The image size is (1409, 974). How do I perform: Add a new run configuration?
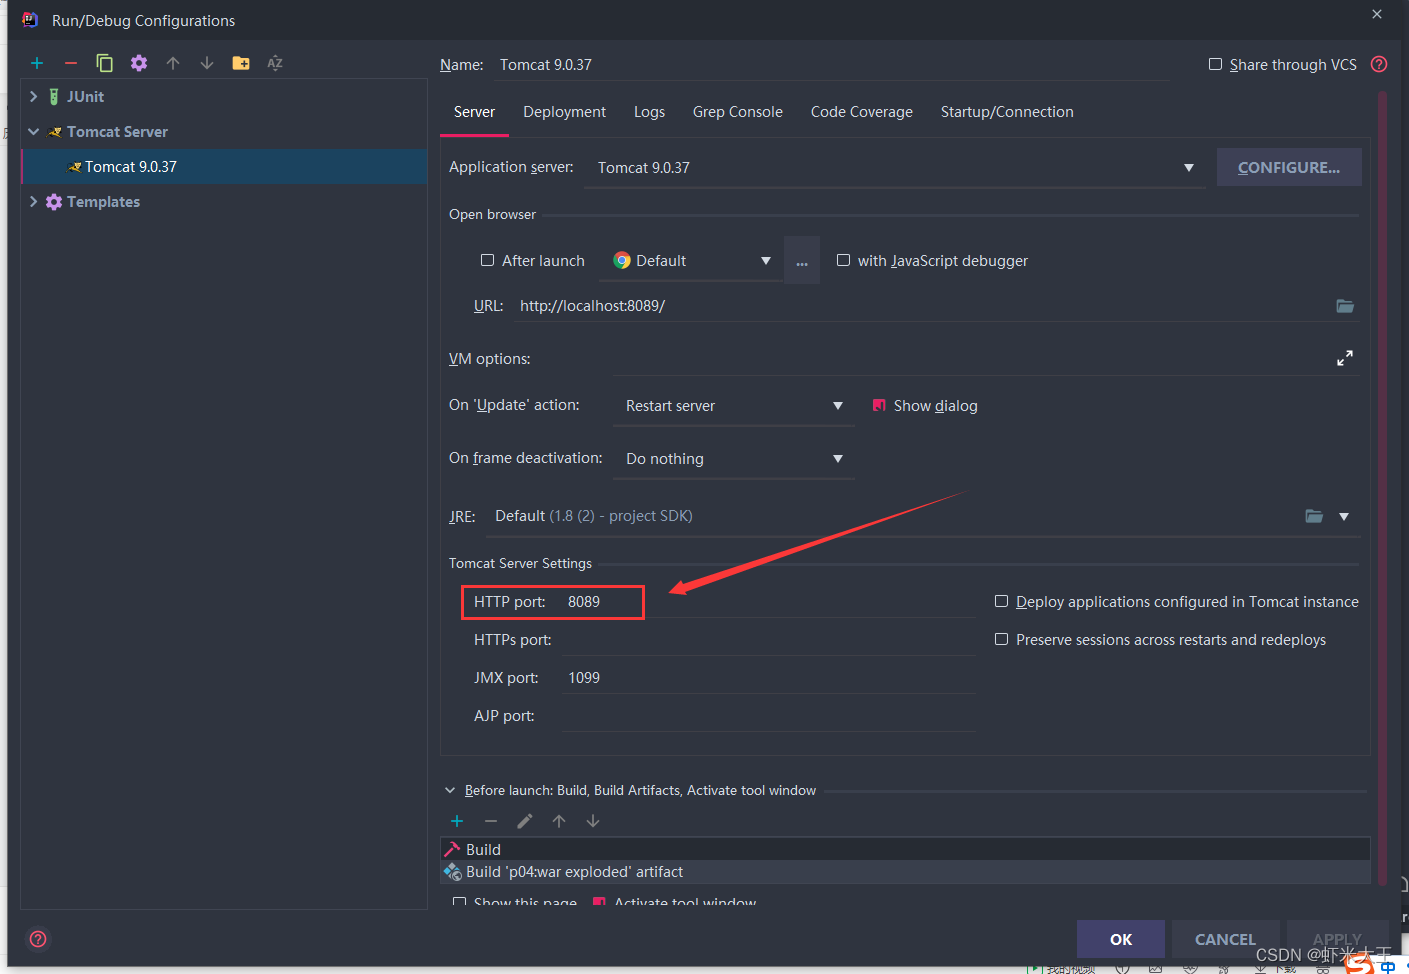pyautogui.click(x=37, y=63)
